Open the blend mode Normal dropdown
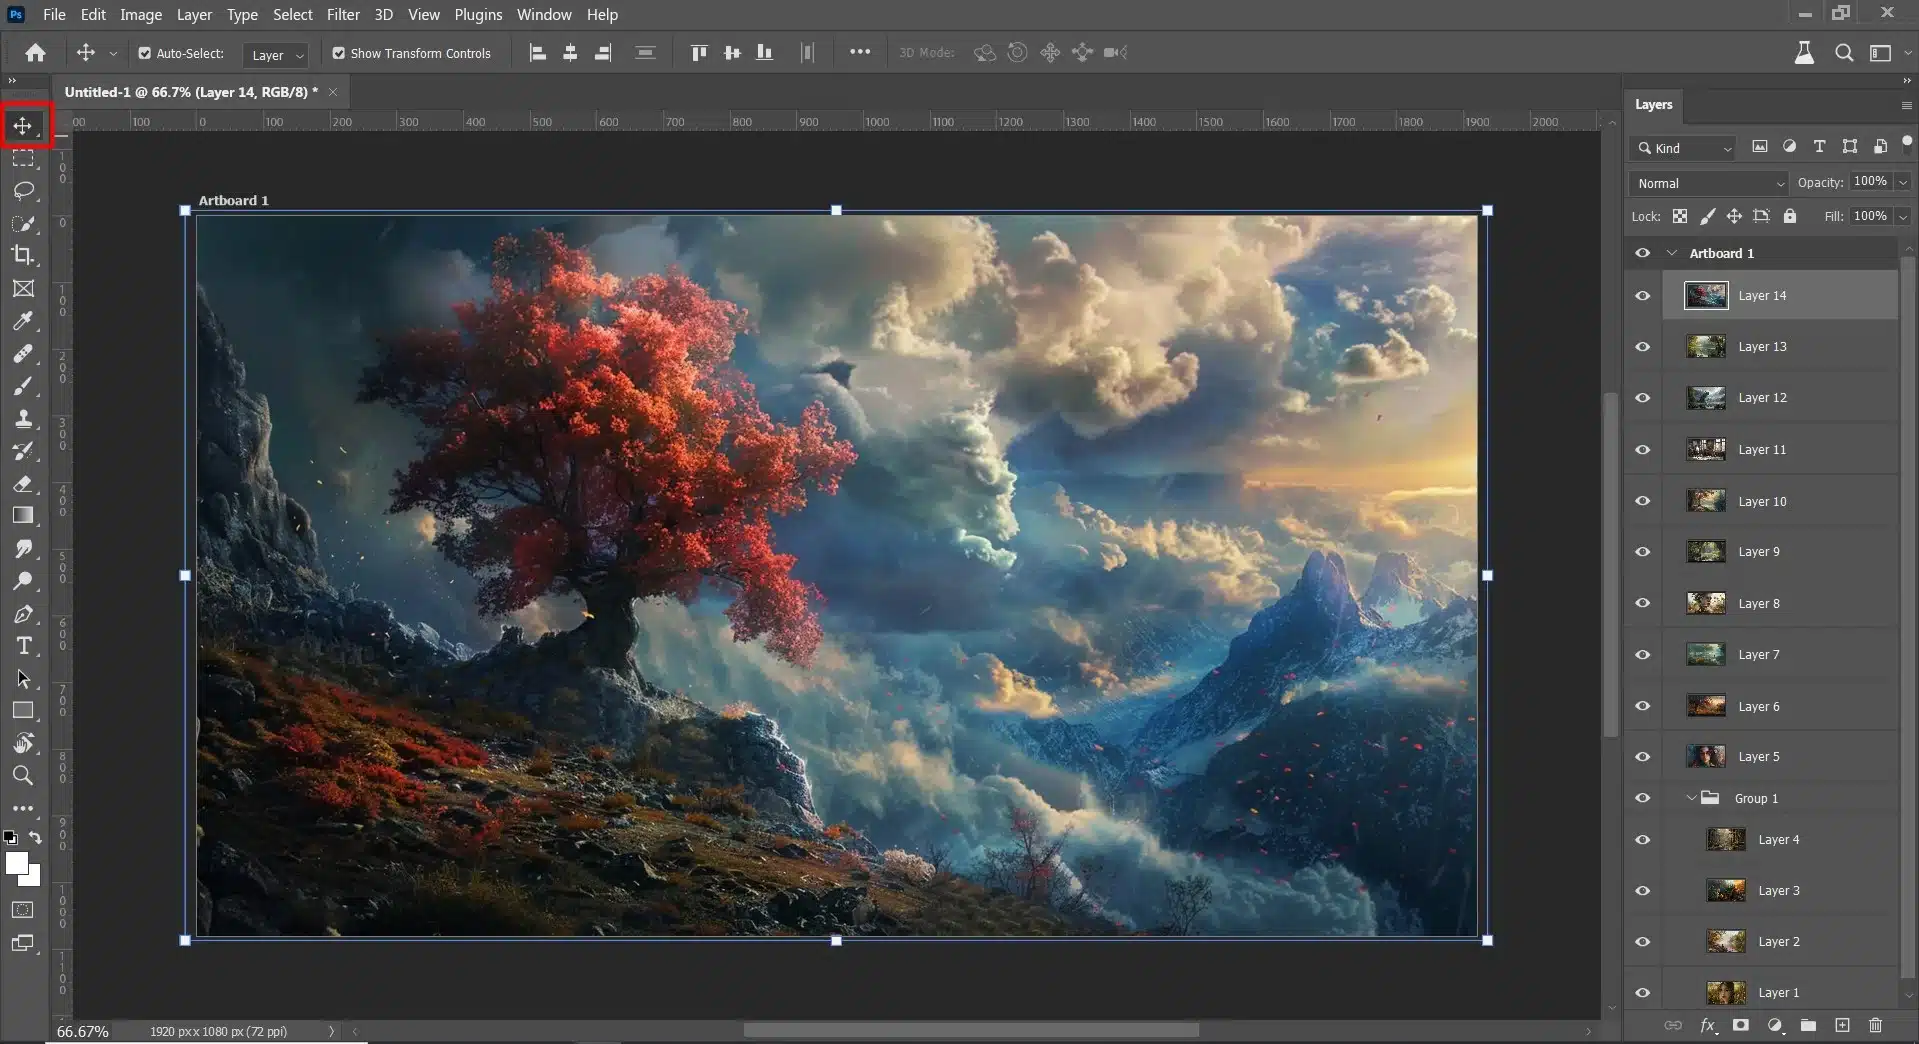 [x=1708, y=183]
